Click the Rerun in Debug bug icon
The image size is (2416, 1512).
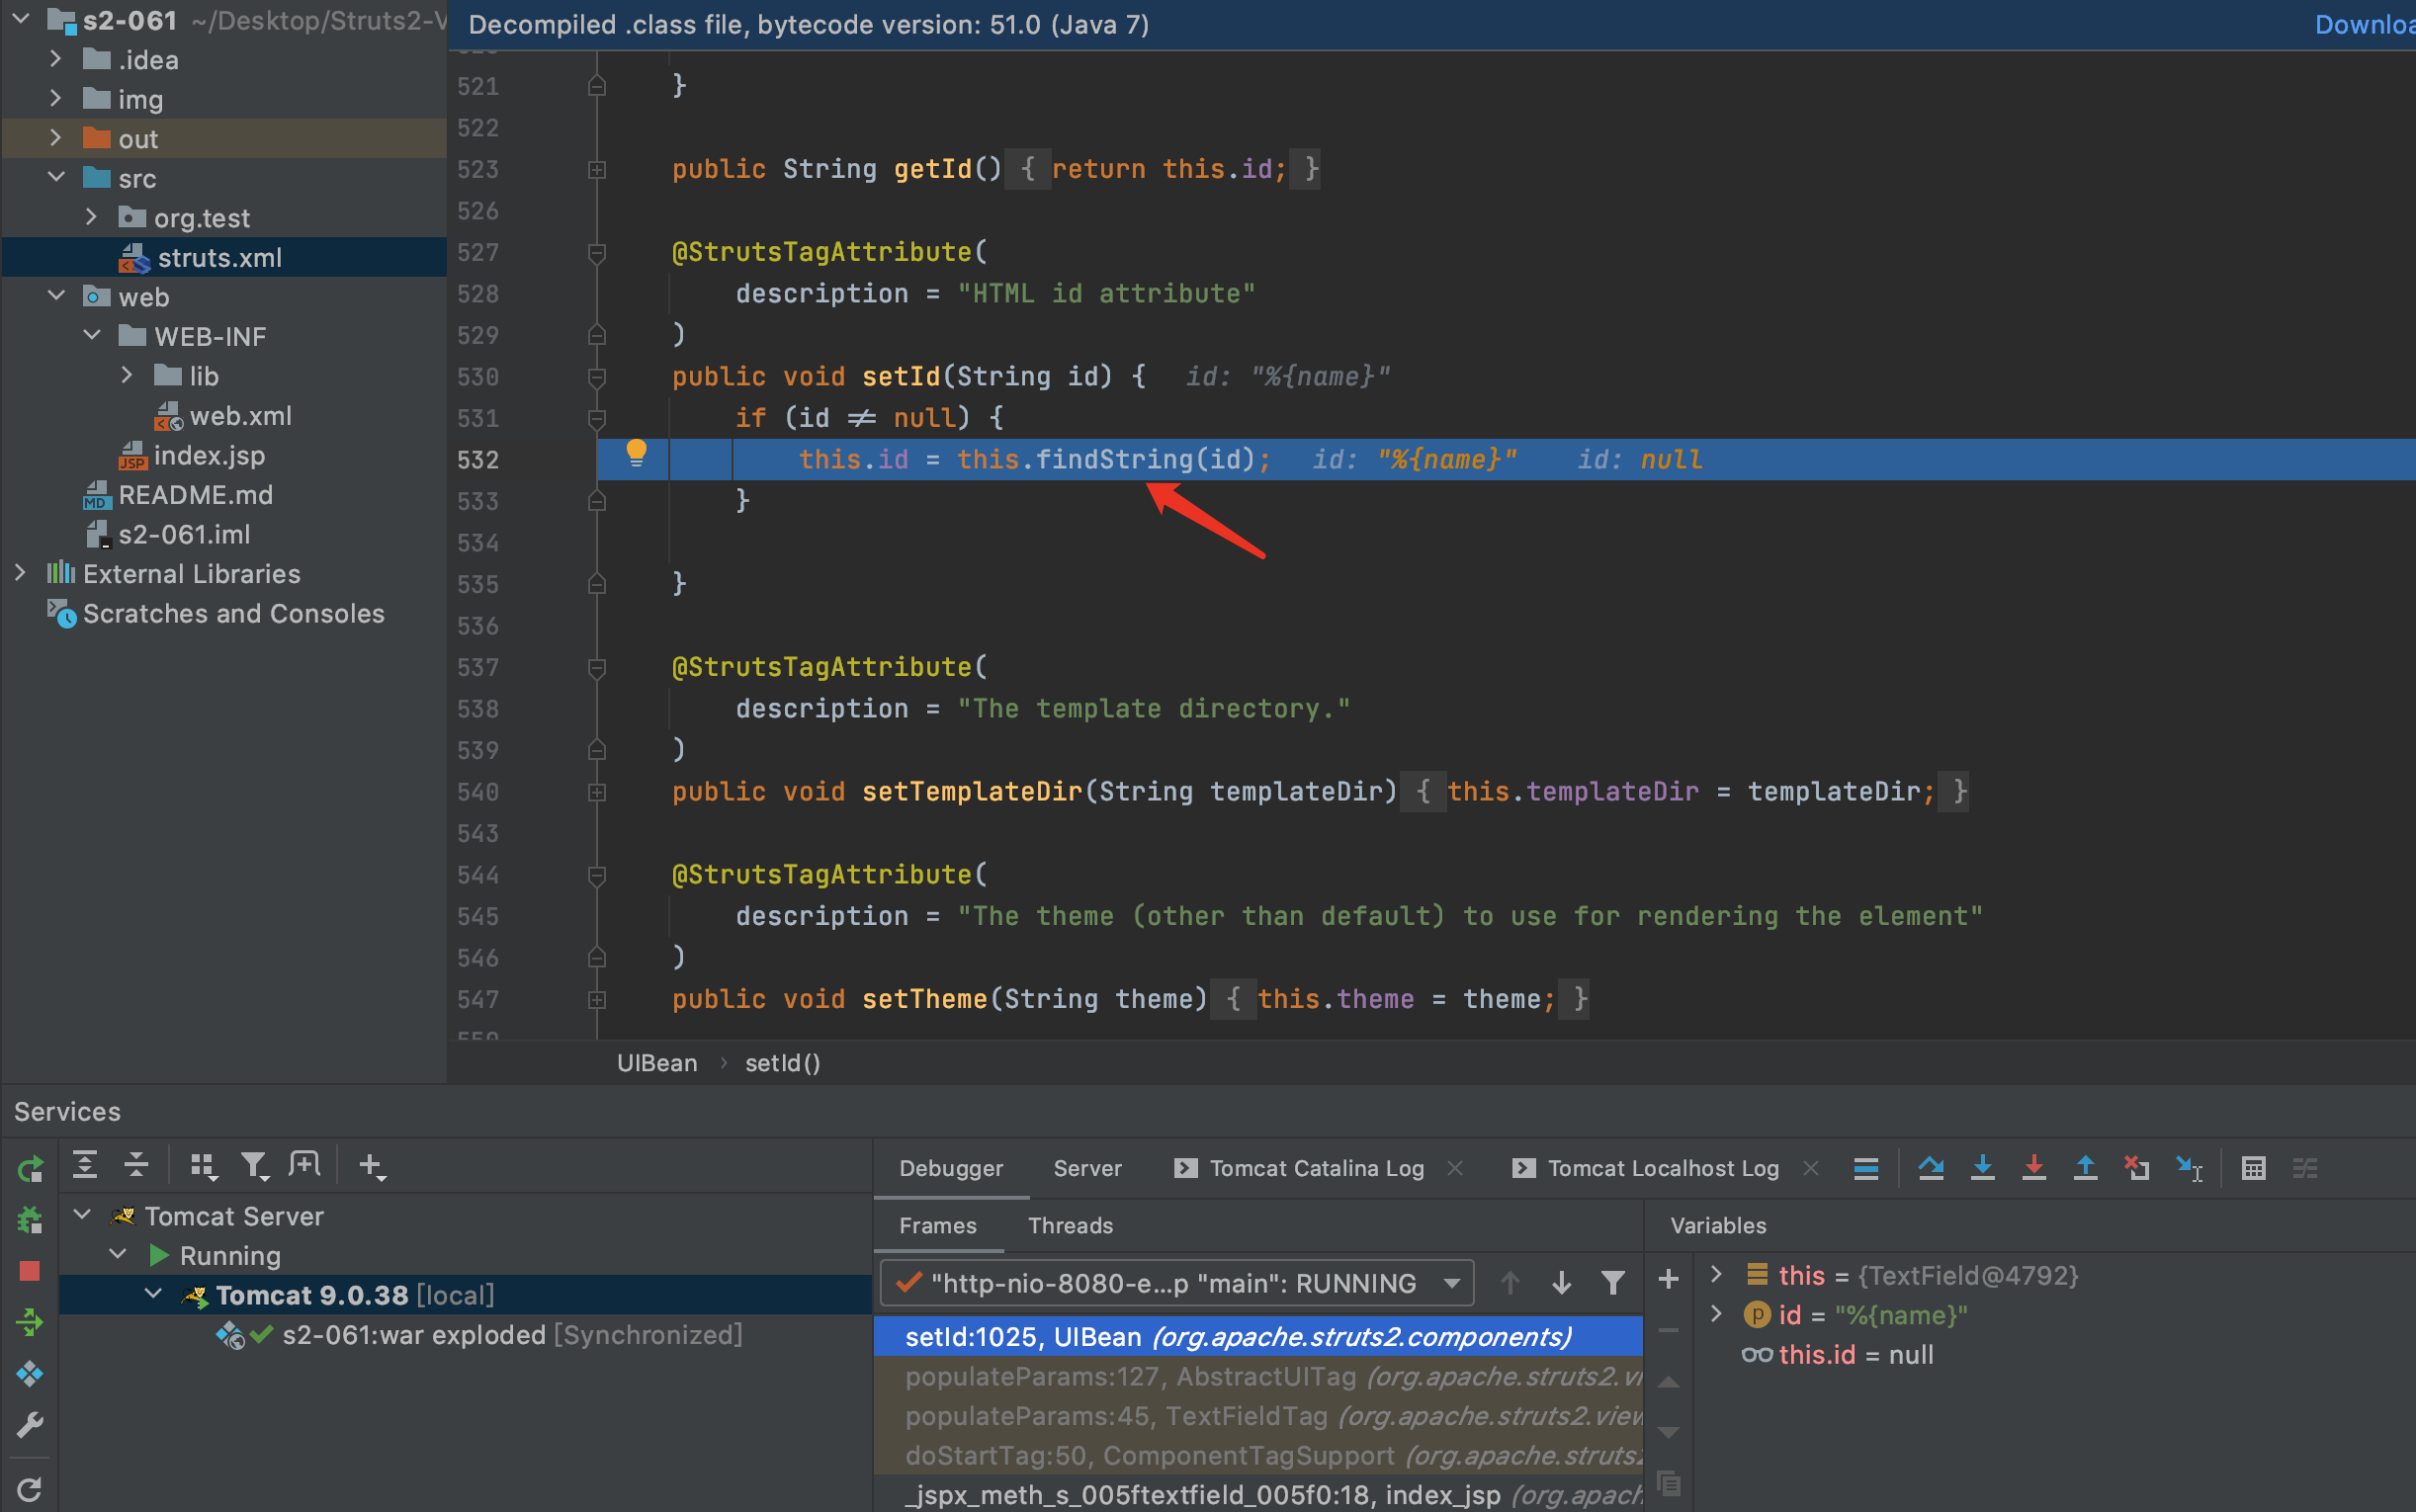tap(30, 1219)
